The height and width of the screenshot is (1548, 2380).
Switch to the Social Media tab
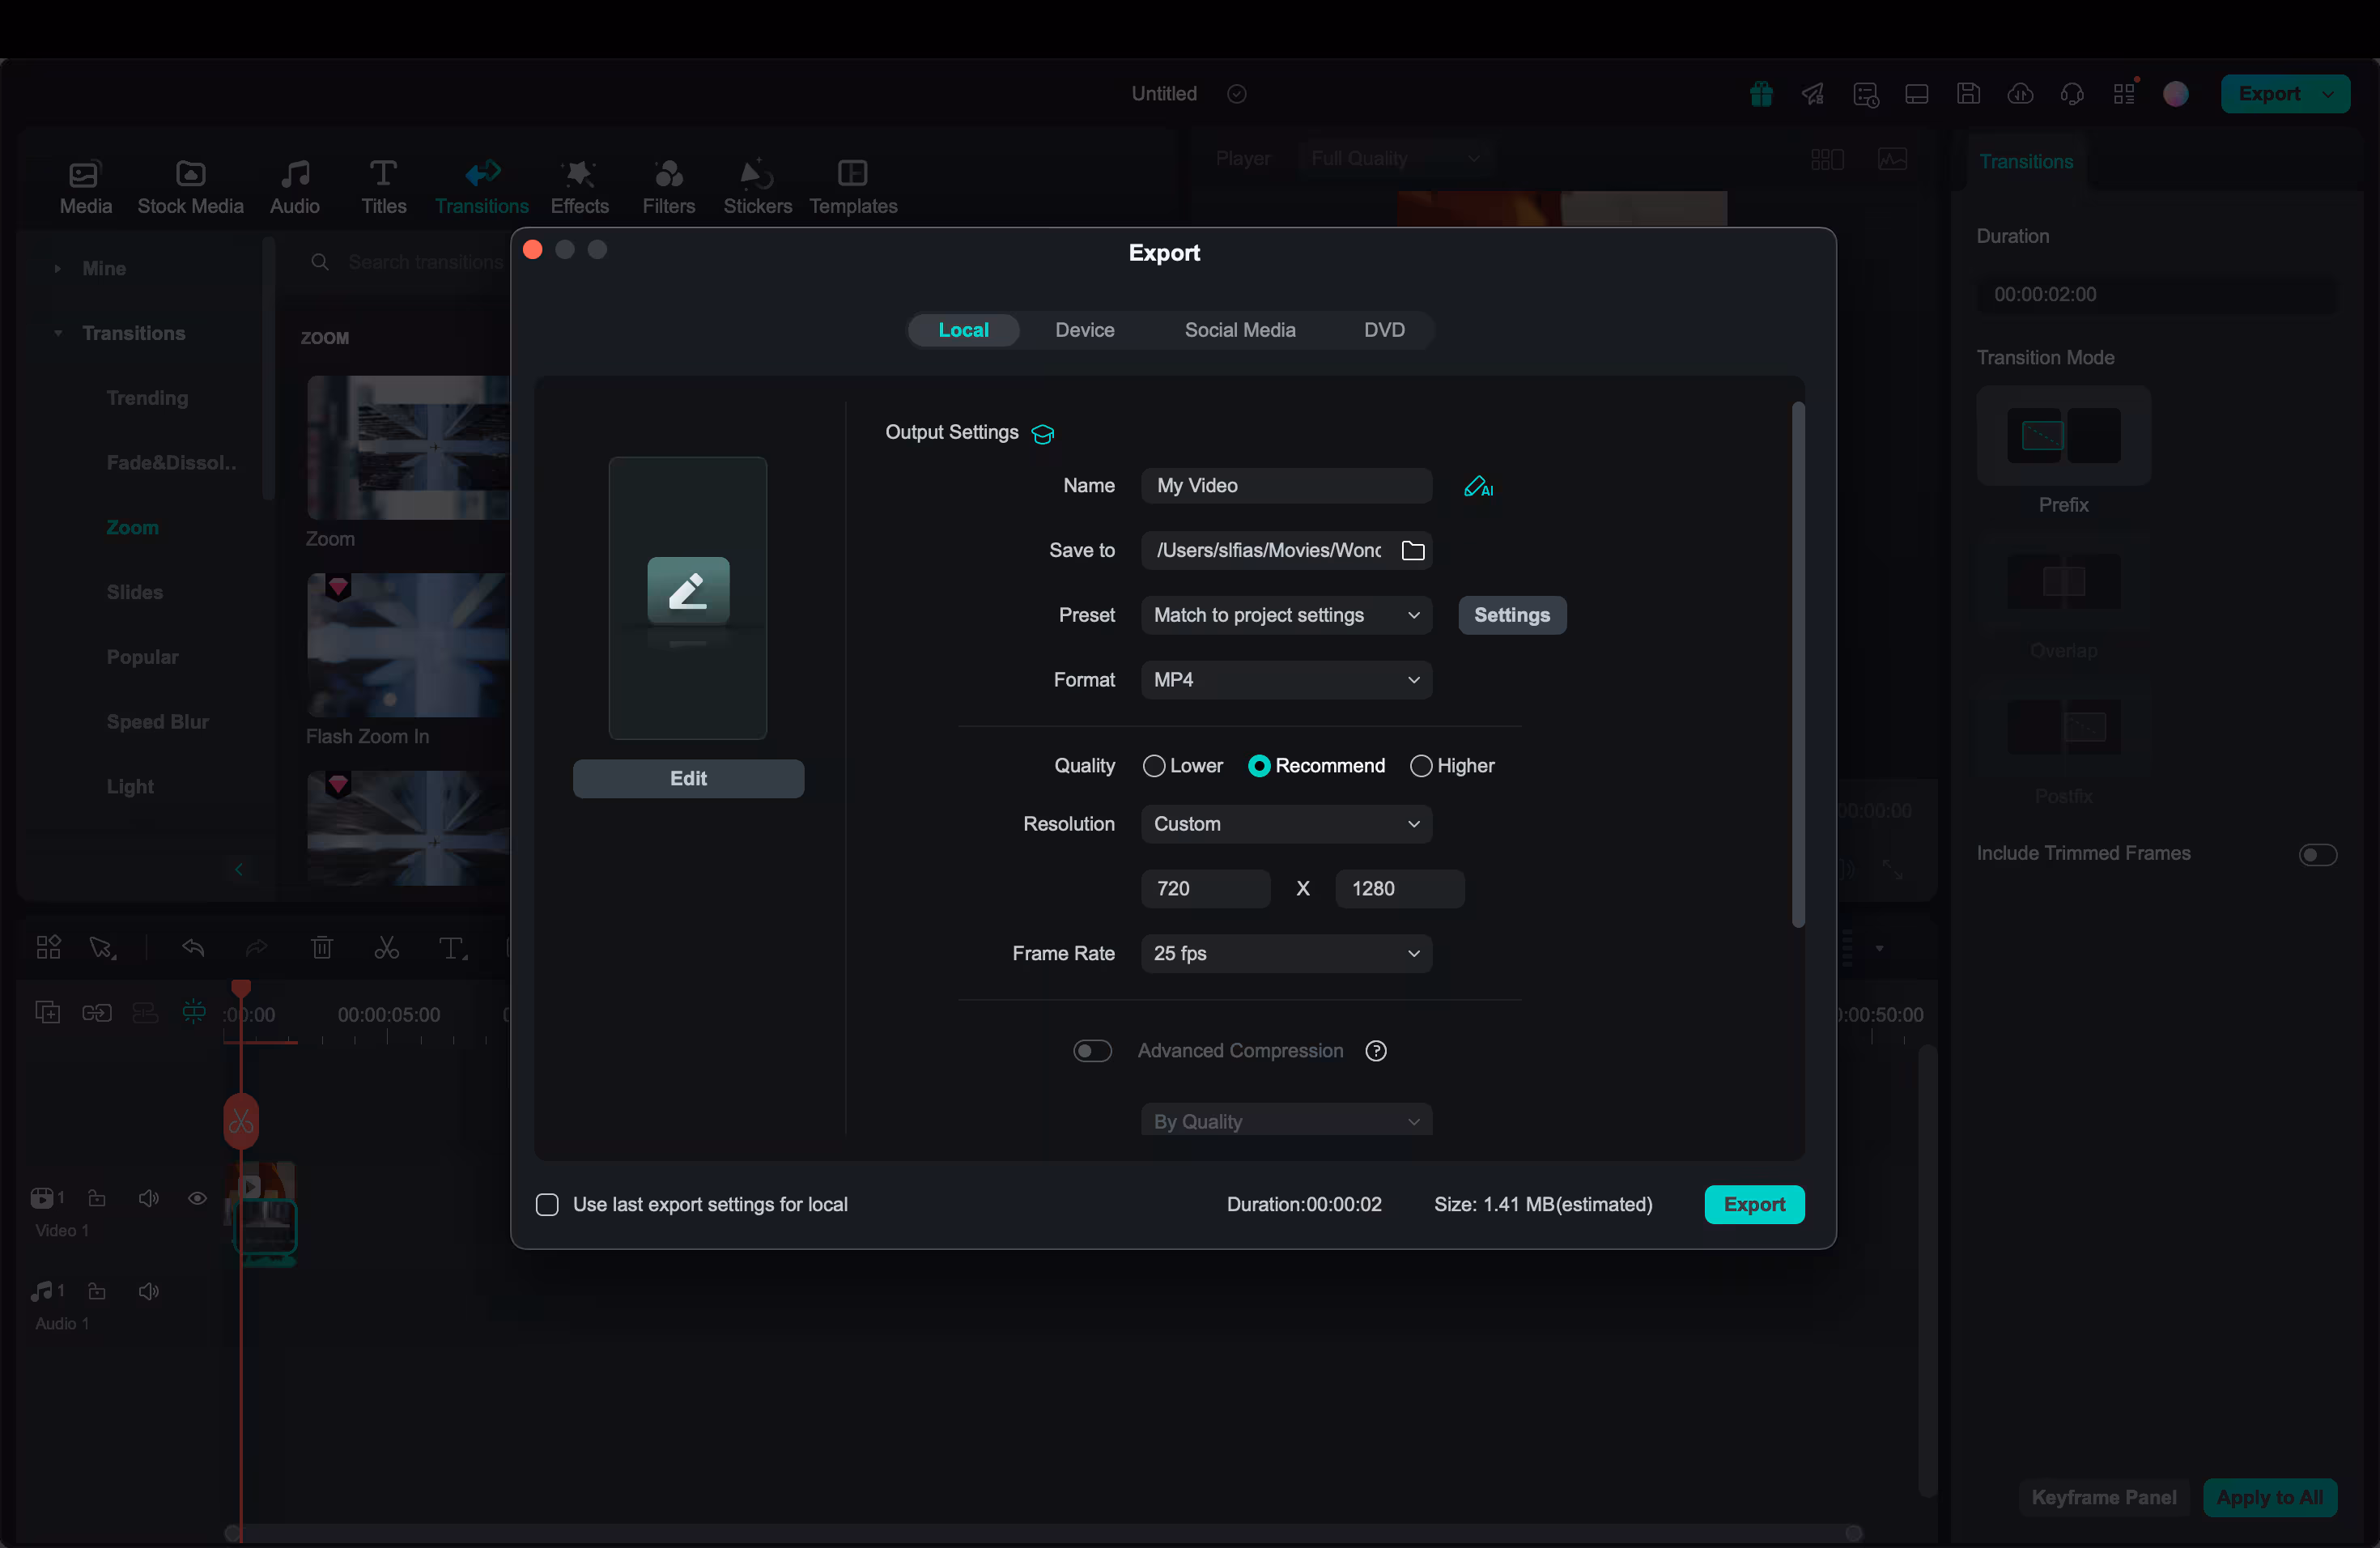coord(1239,330)
